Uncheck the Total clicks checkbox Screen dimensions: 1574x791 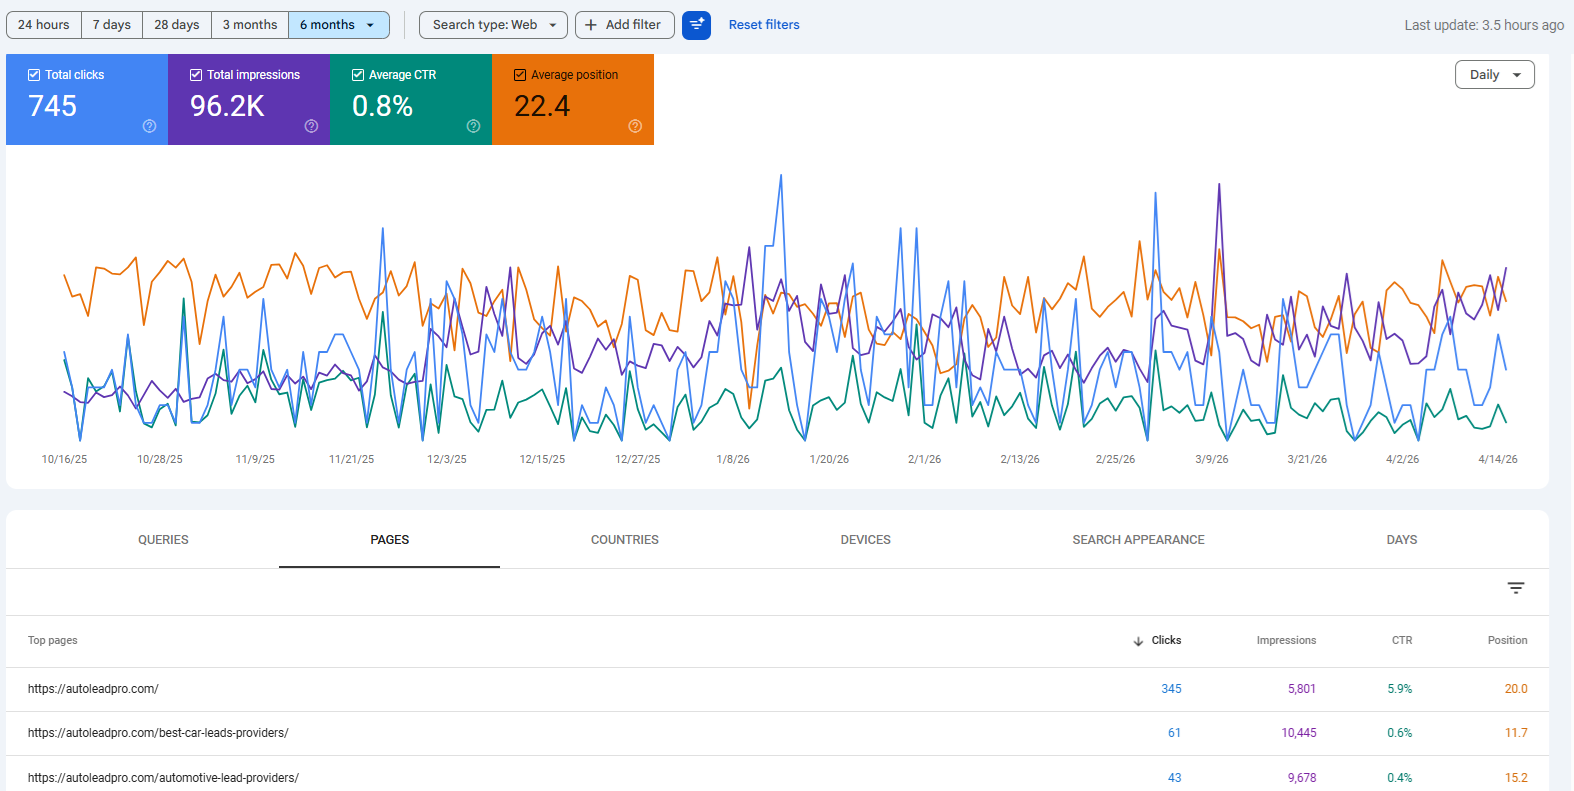(34, 75)
